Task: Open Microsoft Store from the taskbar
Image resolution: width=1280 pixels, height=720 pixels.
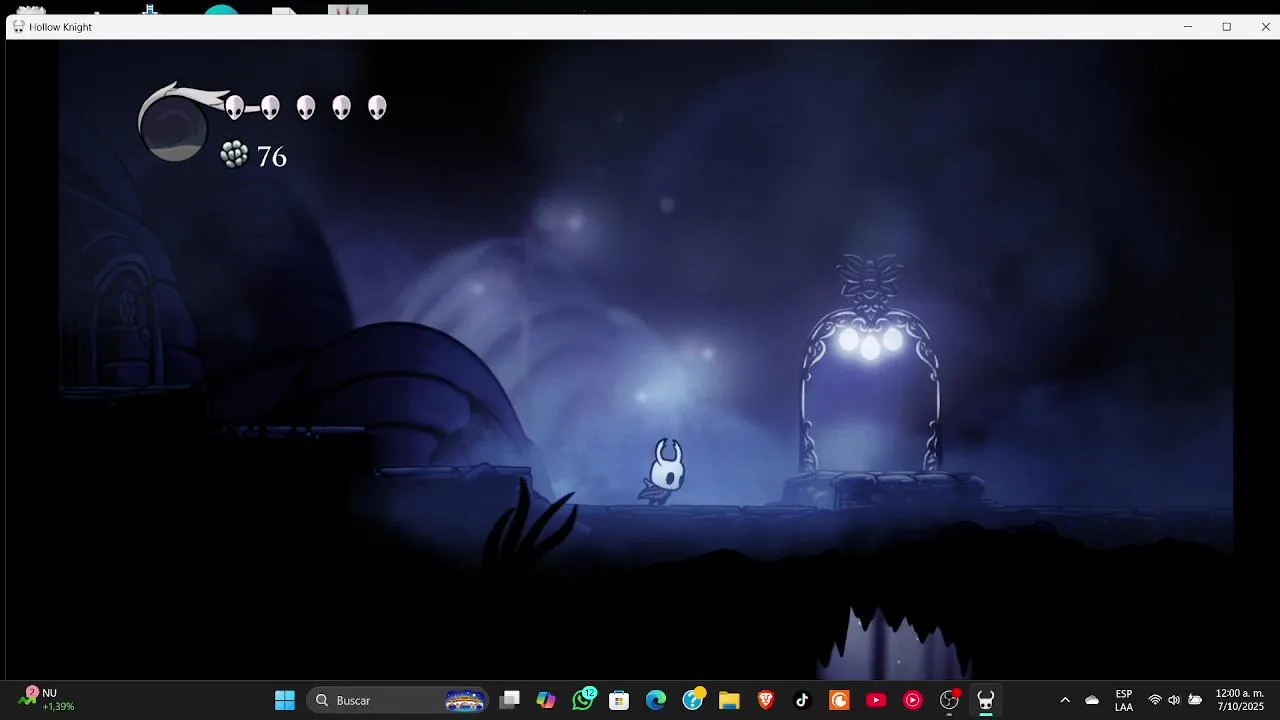Action: point(619,700)
